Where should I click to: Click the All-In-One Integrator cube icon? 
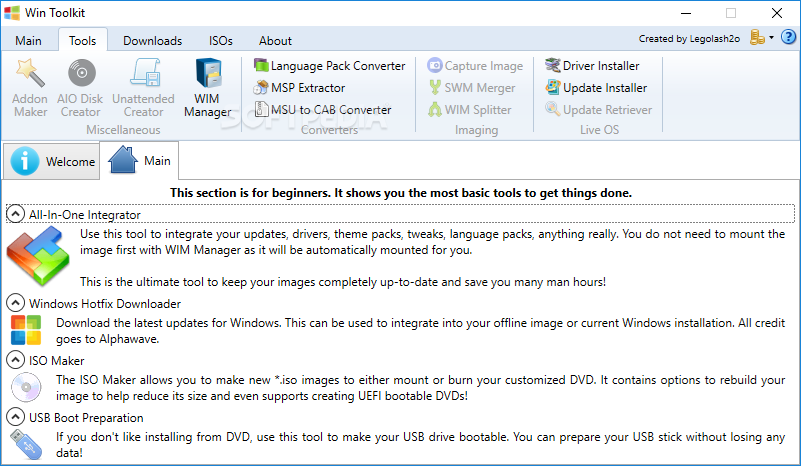(38, 257)
